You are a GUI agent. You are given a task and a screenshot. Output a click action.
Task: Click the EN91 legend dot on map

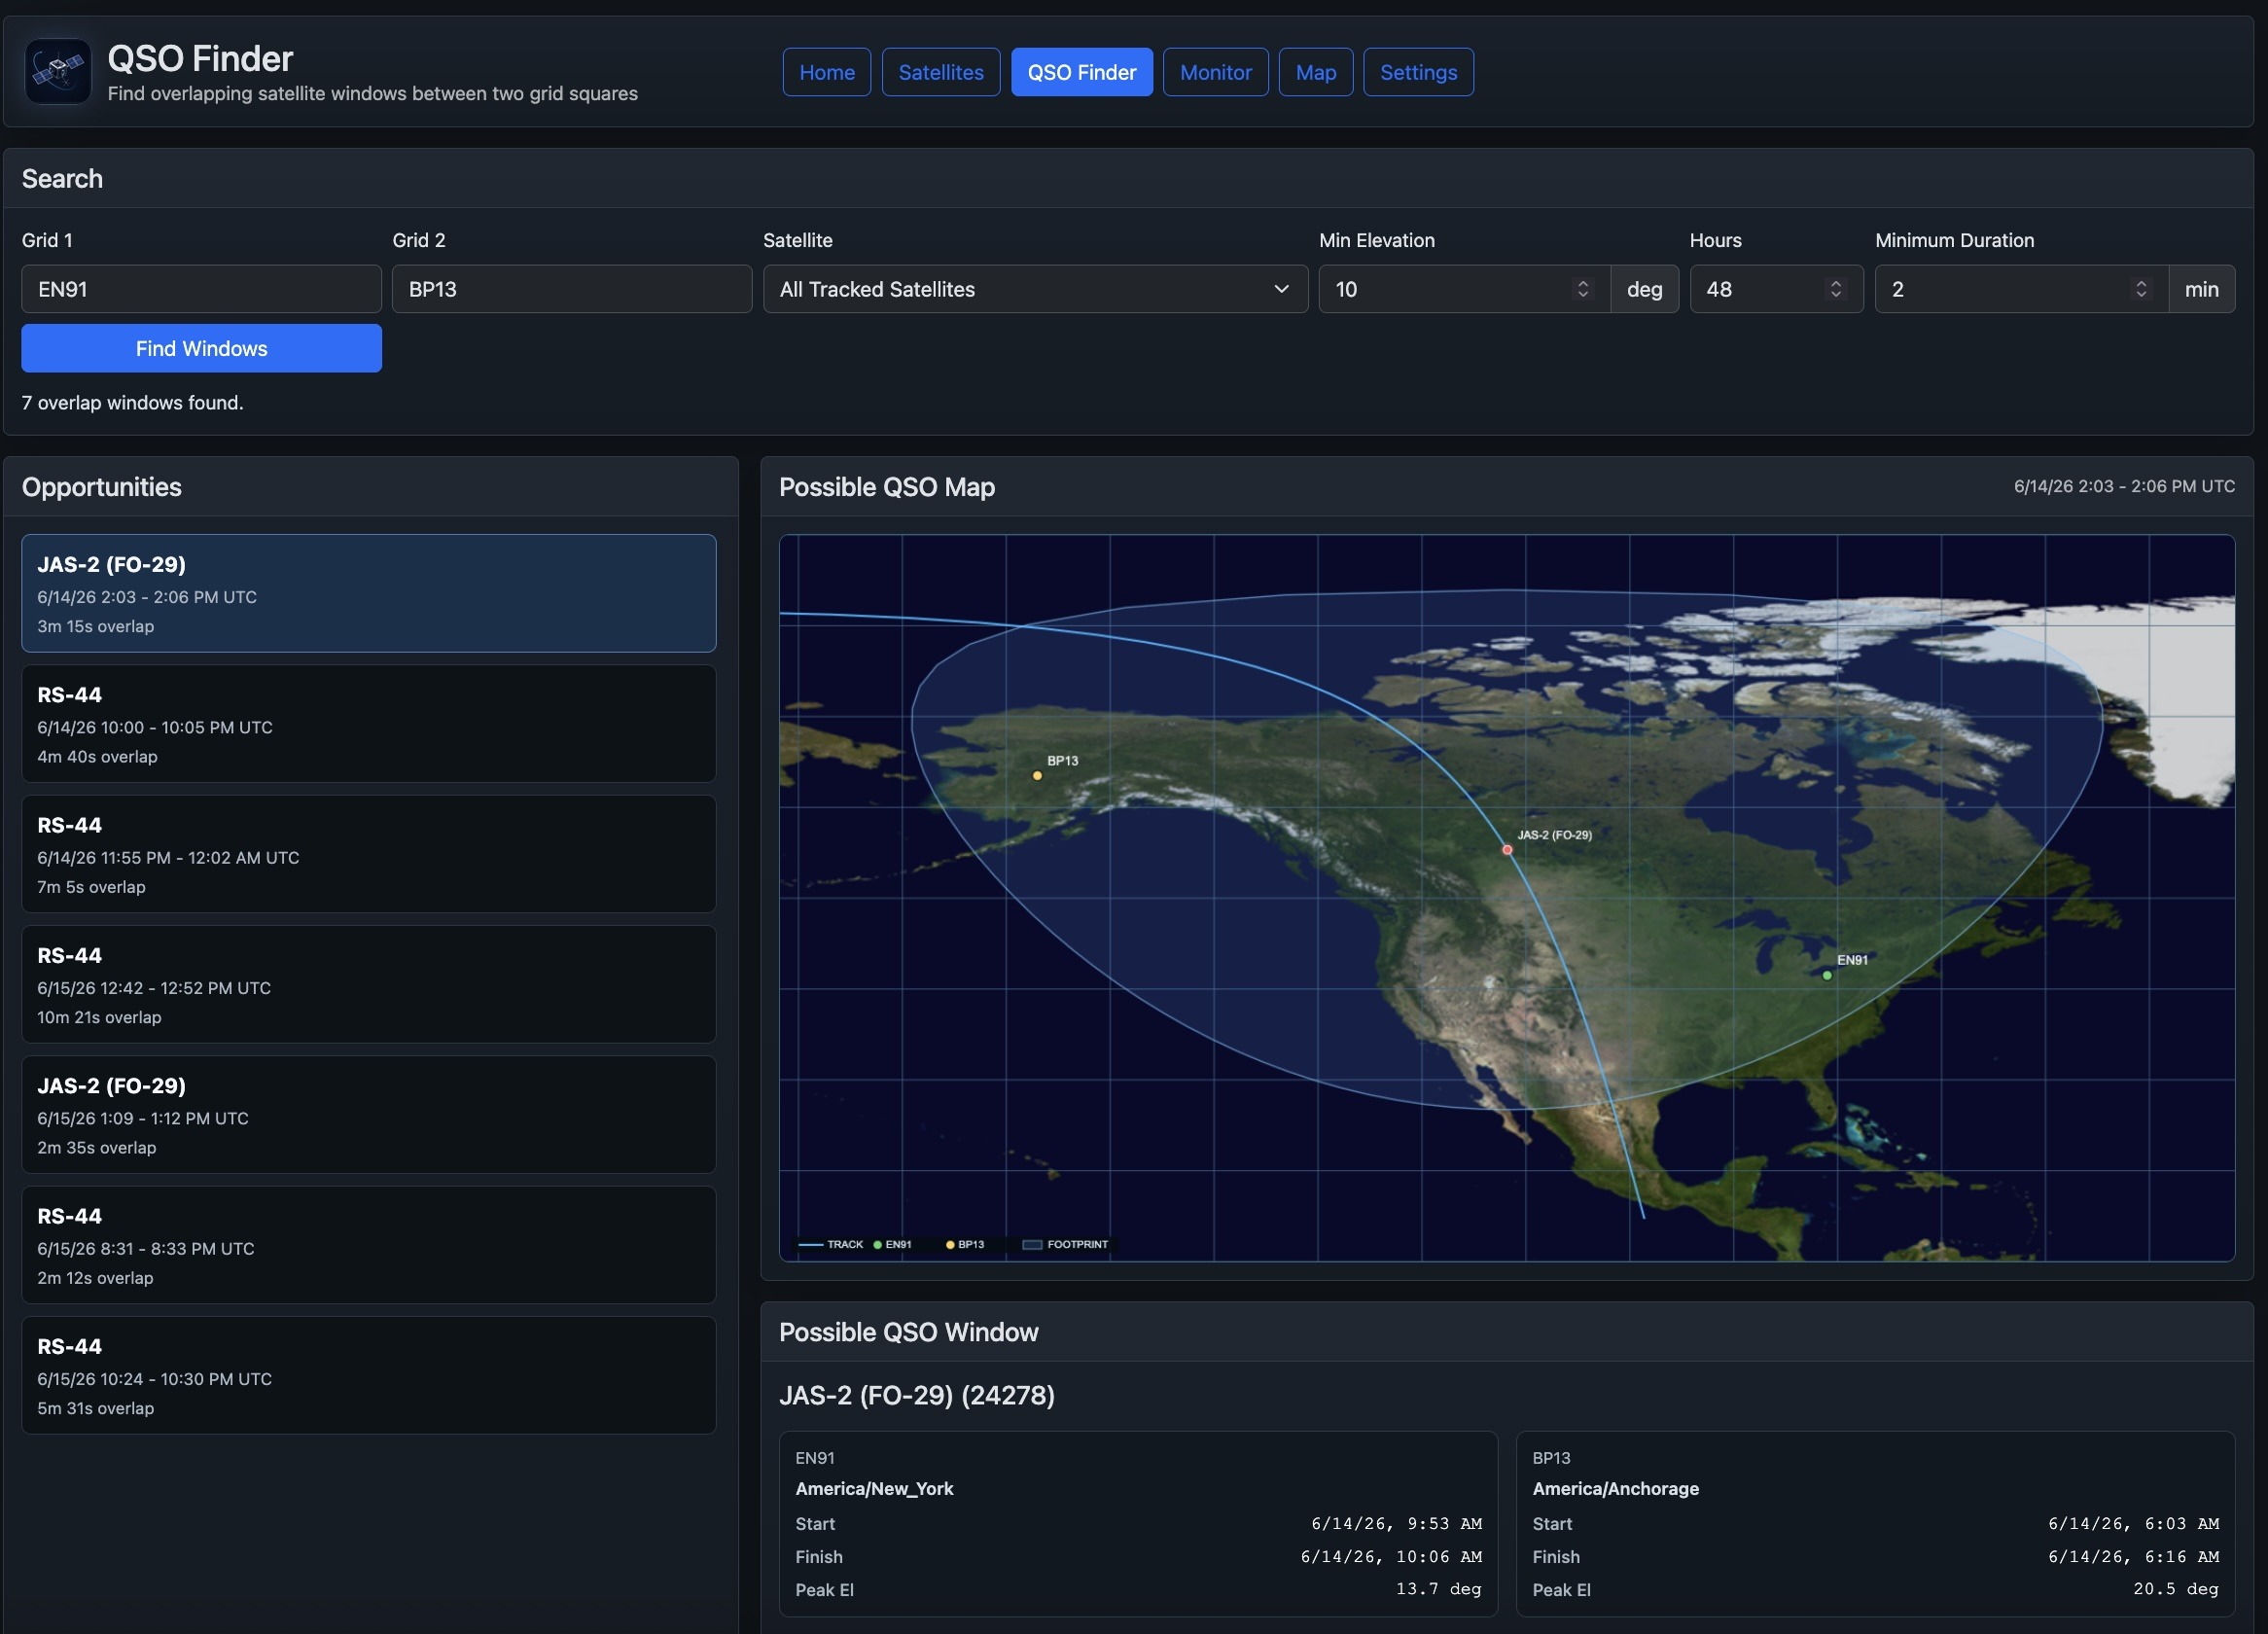(877, 1245)
